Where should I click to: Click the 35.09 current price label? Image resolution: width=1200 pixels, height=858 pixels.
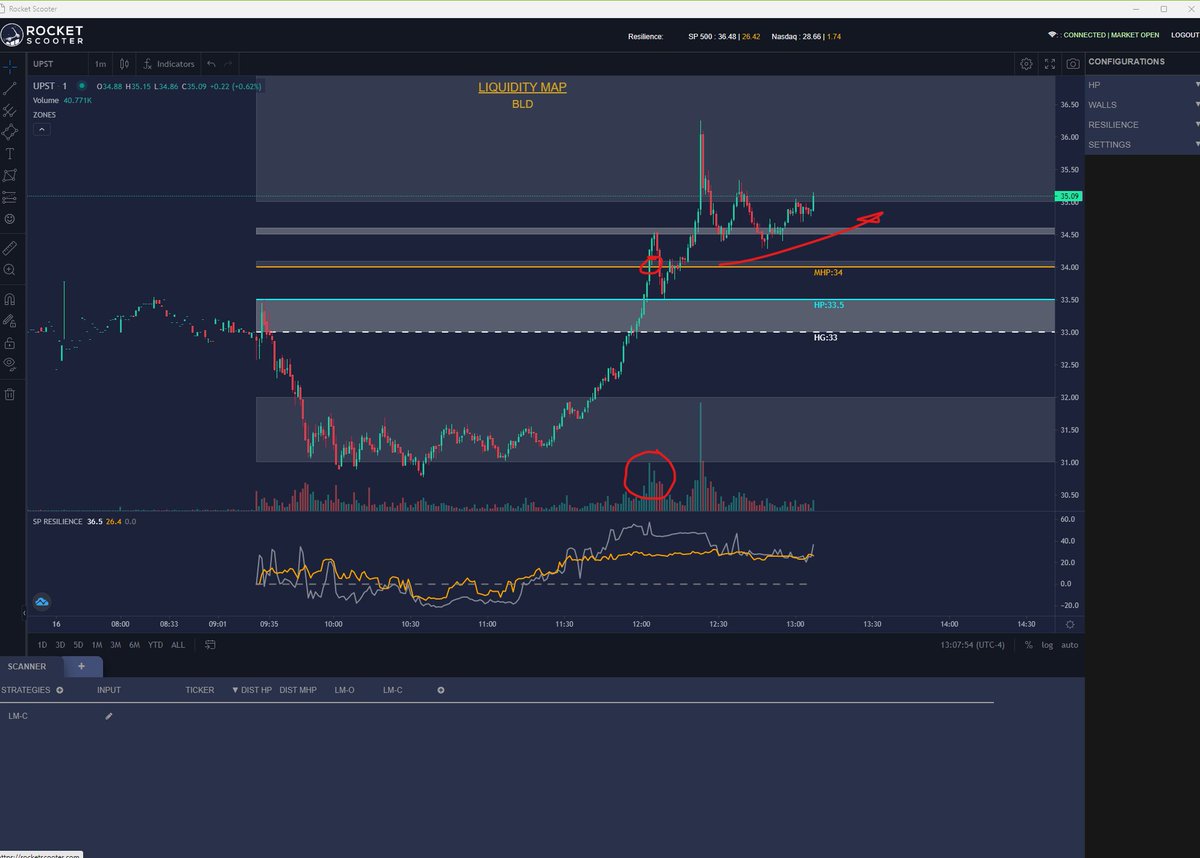[1069, 196]
